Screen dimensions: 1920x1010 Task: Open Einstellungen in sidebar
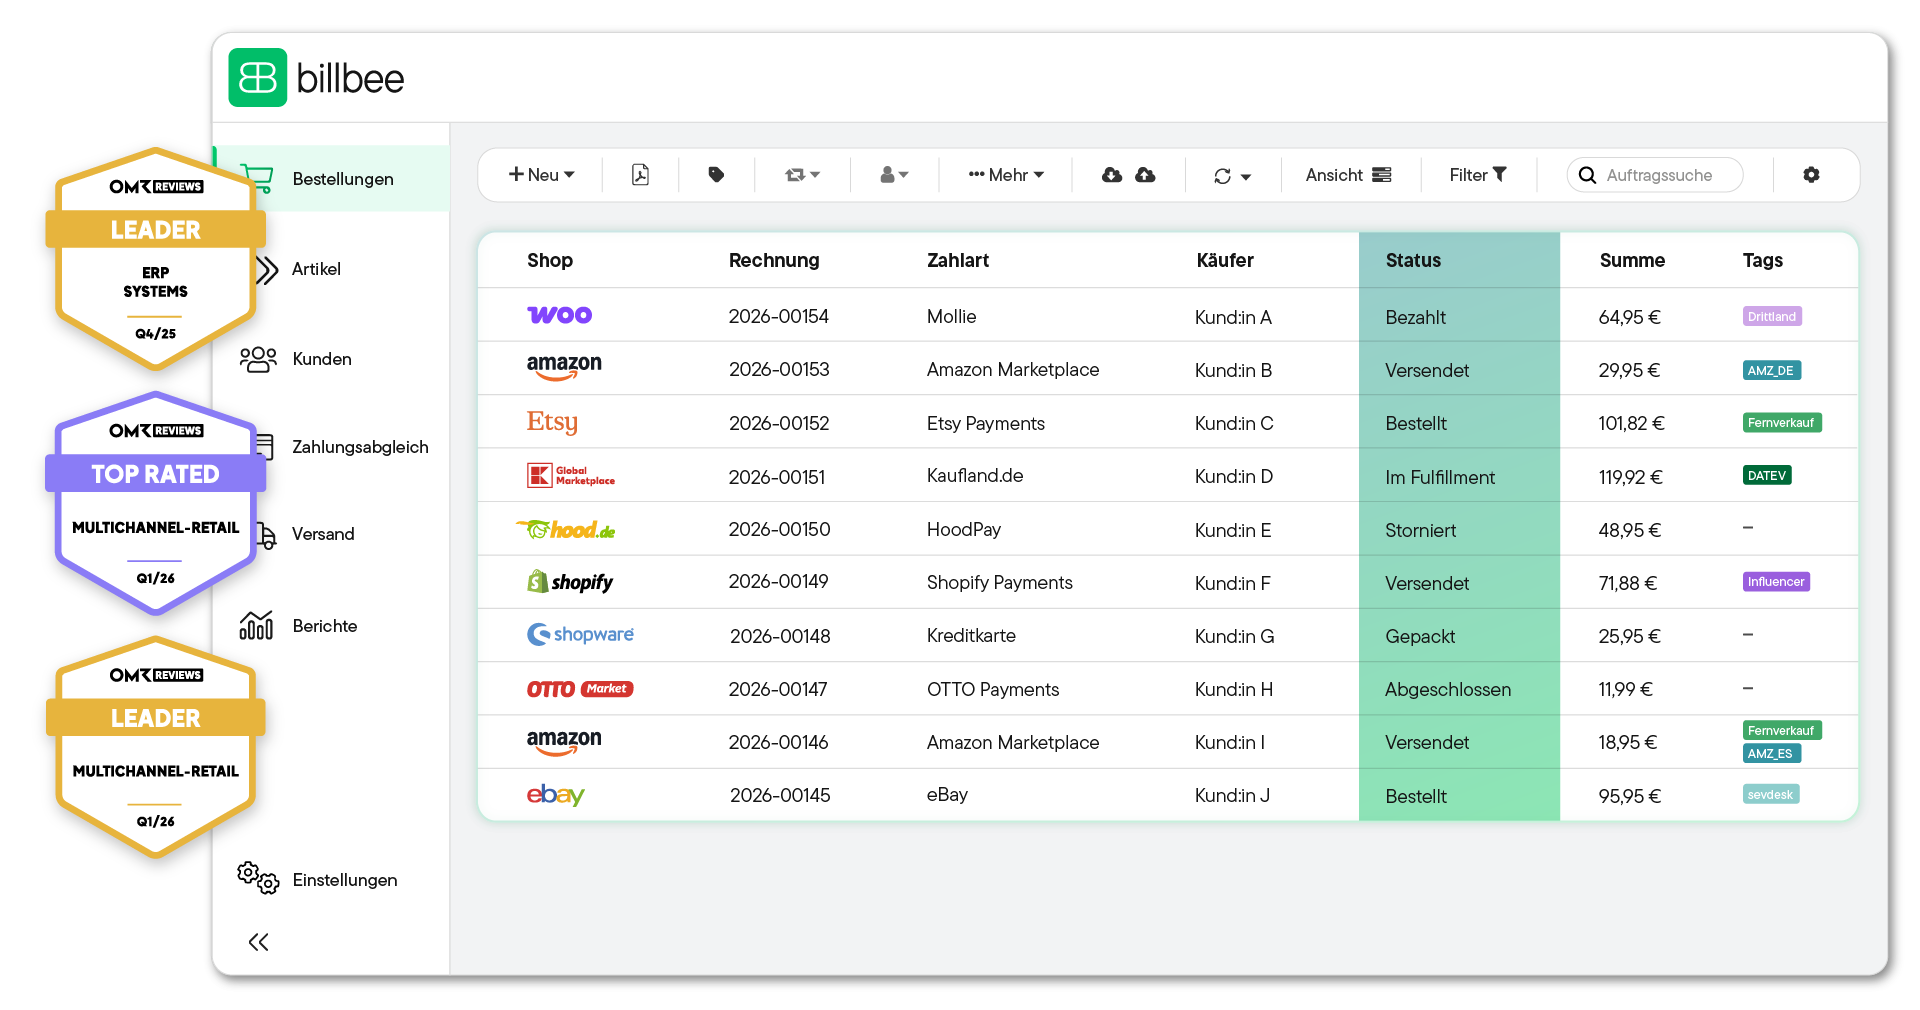pyautogui.click(x=345, y=880)
